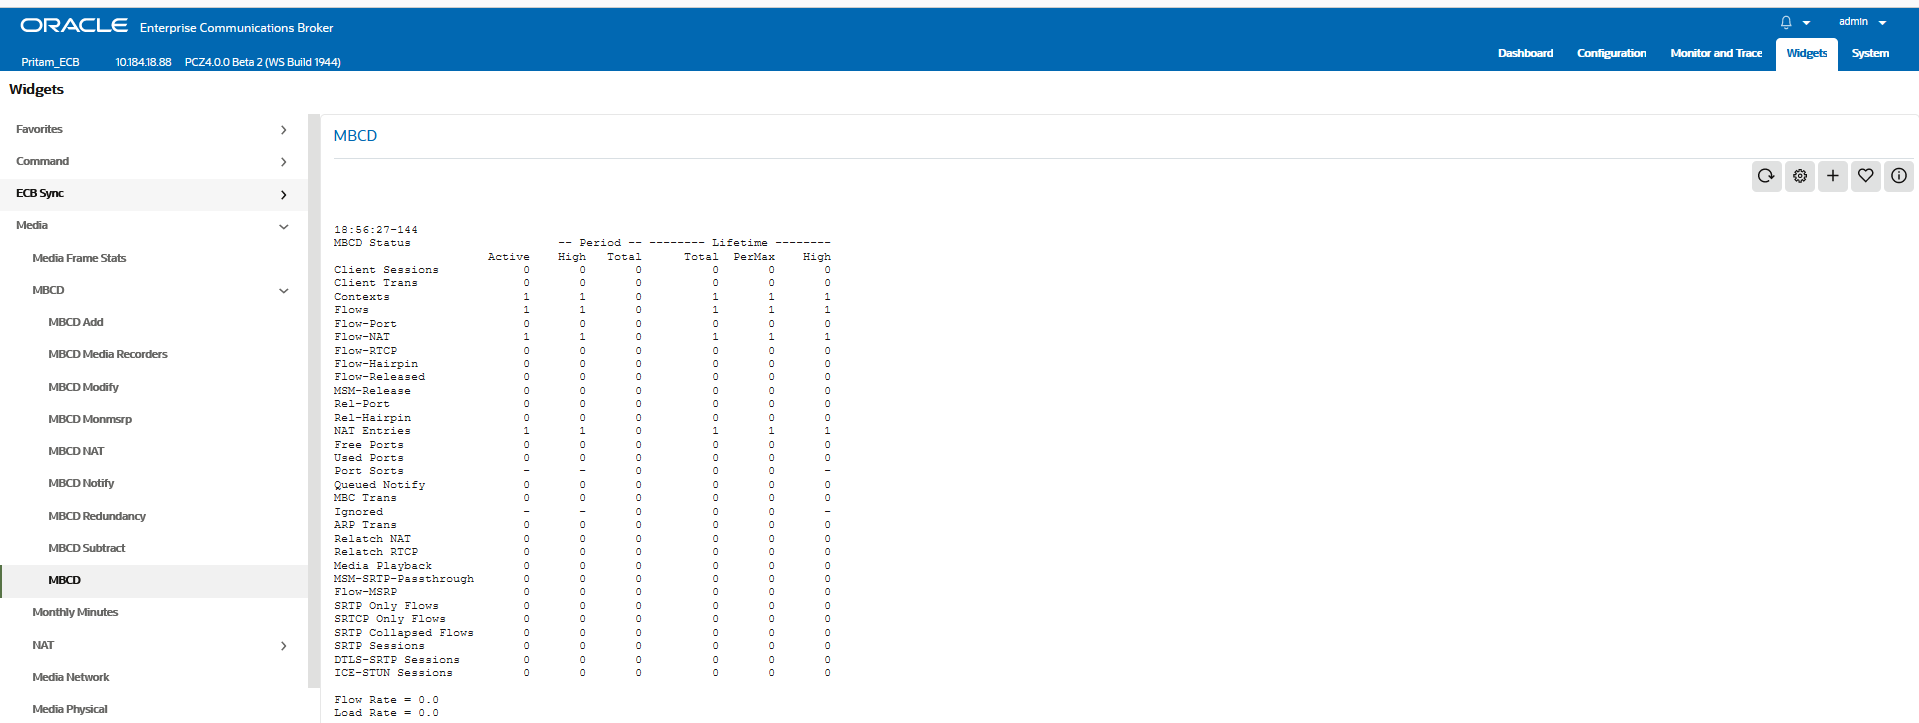Click the 'ICE-STUN Sessions' row label
The width and height of the screenshot is (1919, 723).
[393, 673]
